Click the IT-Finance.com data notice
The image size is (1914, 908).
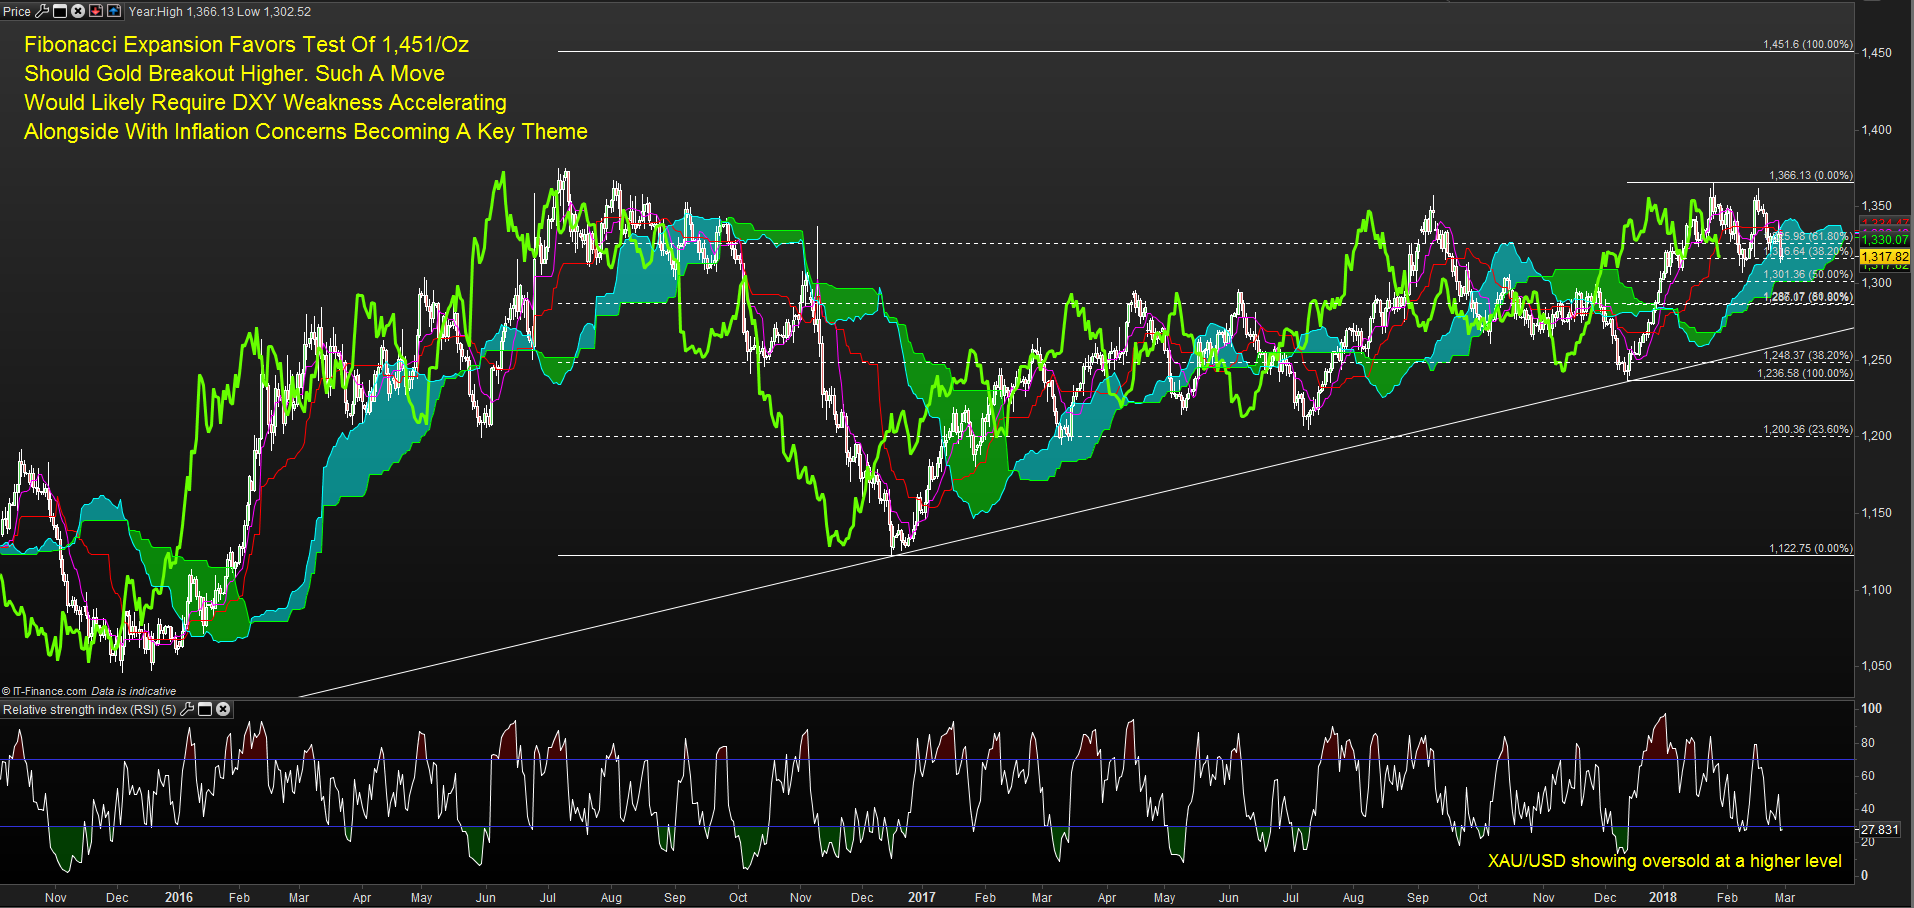(89, 691)
